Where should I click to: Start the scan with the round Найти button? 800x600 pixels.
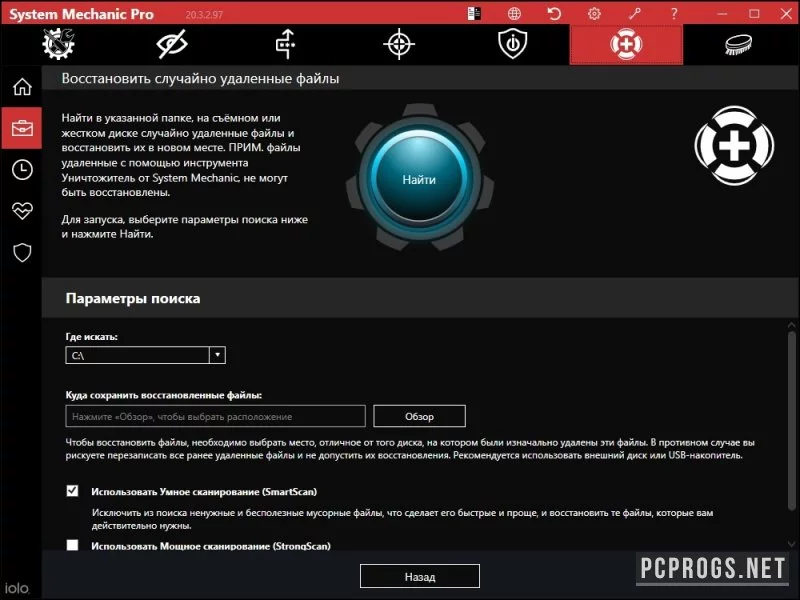coord(419,179)
